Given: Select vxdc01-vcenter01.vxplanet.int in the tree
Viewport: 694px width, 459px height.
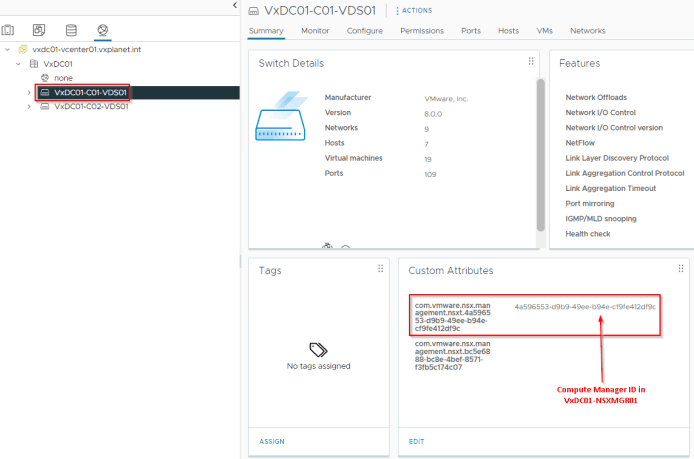Looking at the screenshot, I should tap(86, 50).
